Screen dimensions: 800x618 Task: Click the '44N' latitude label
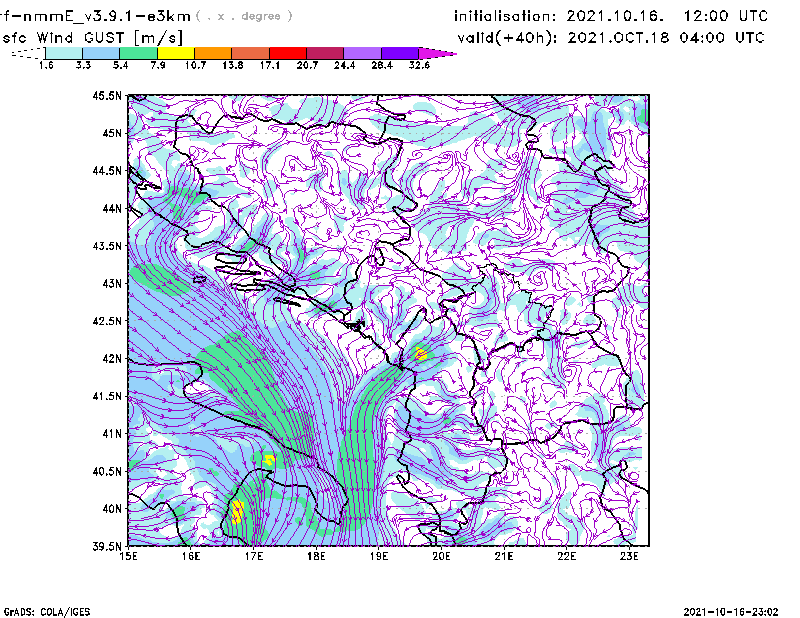(112, 208)
